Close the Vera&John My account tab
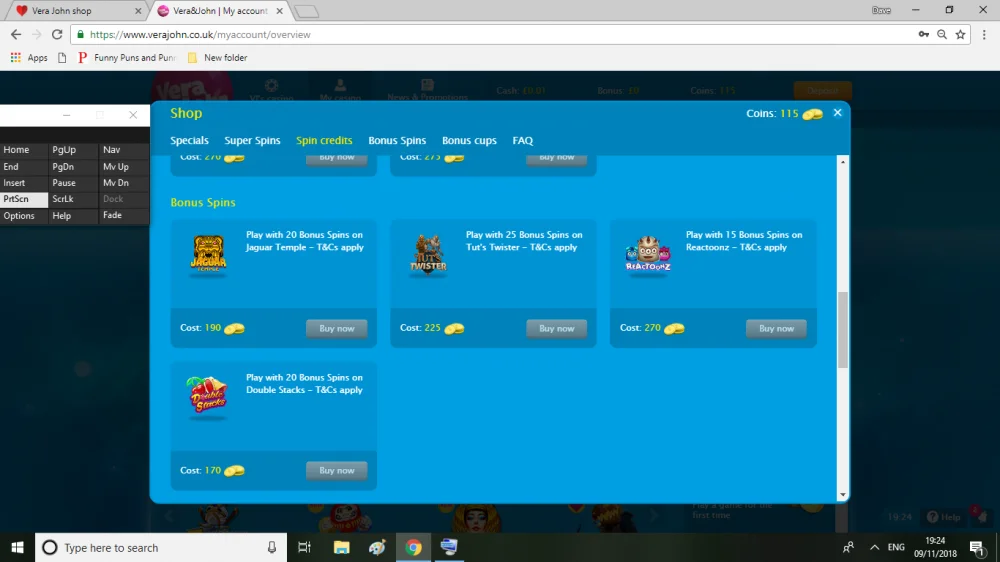Screen dimensions: 1000x562 279,11
